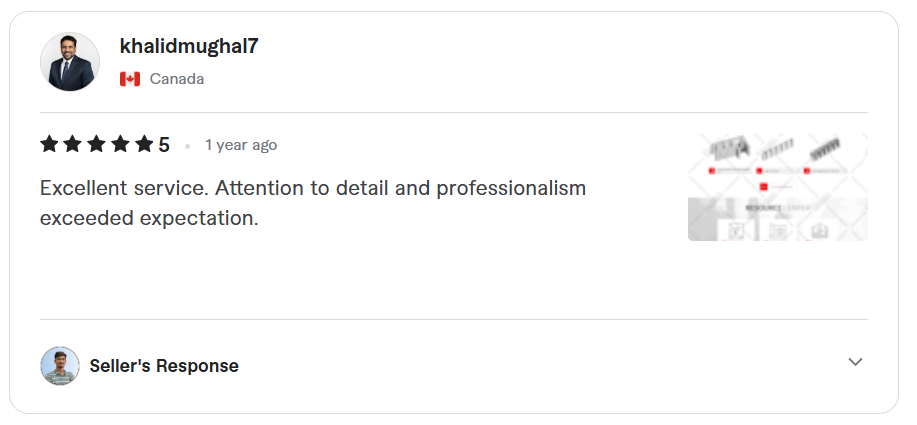This screenshot has width=917, height=425.
Task: Click the seller's avatar picture
Action: pyautogui.click(x=60, y=366)
